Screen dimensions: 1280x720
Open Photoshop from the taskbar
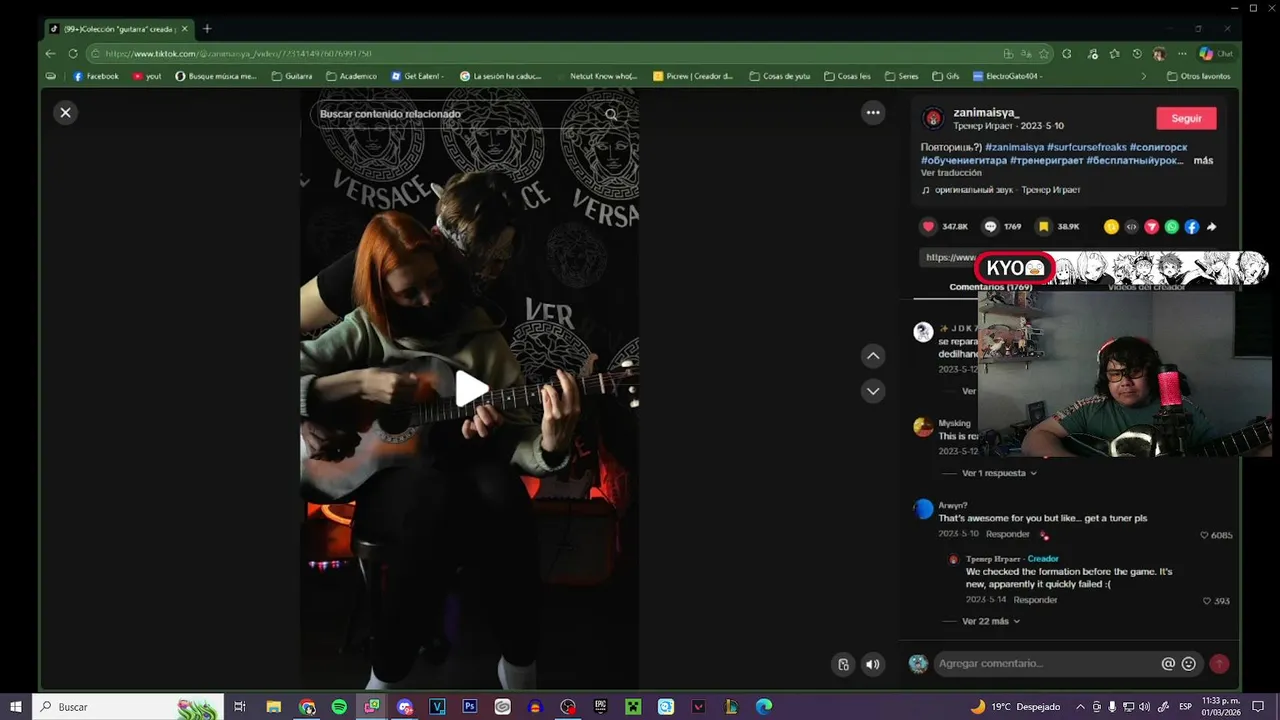470,707
